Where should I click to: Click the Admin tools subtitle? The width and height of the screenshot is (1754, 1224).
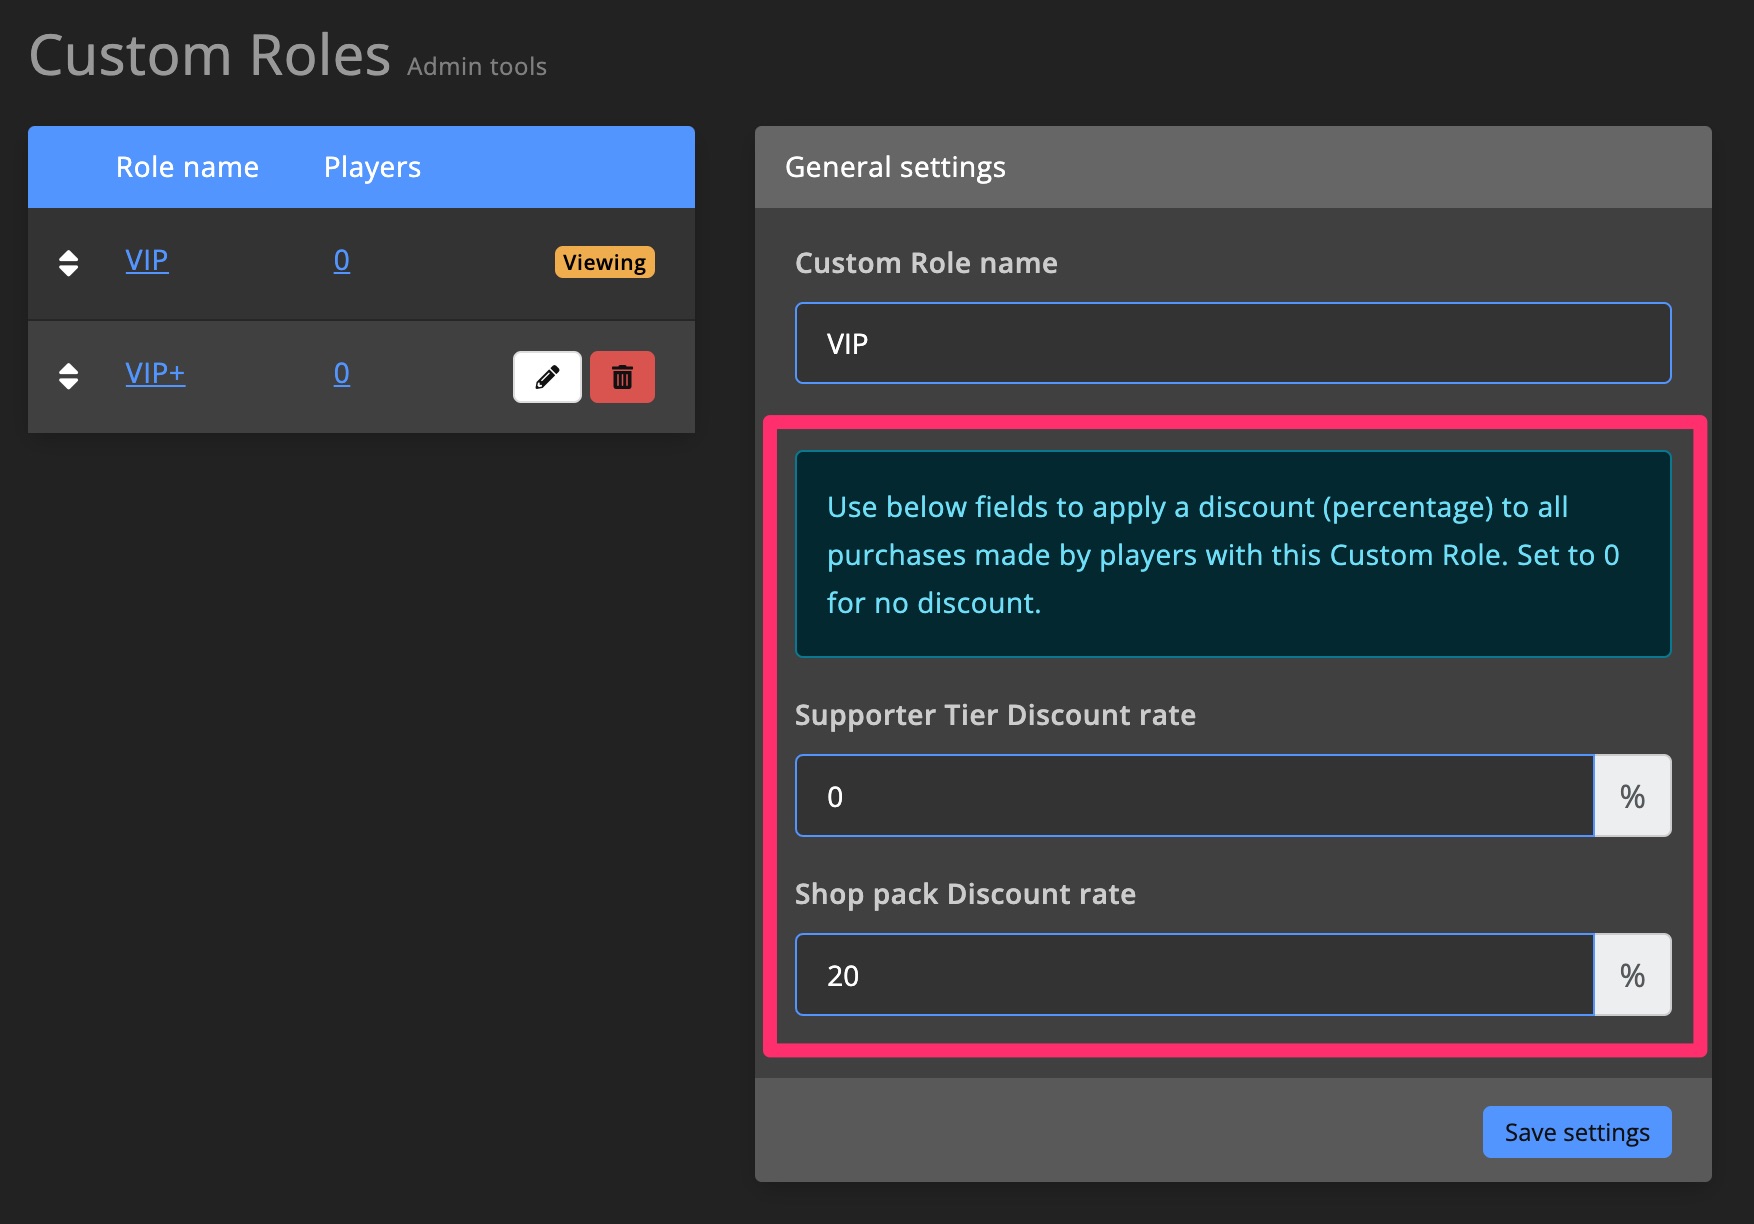pyautogui.click(x=477, y=66)
